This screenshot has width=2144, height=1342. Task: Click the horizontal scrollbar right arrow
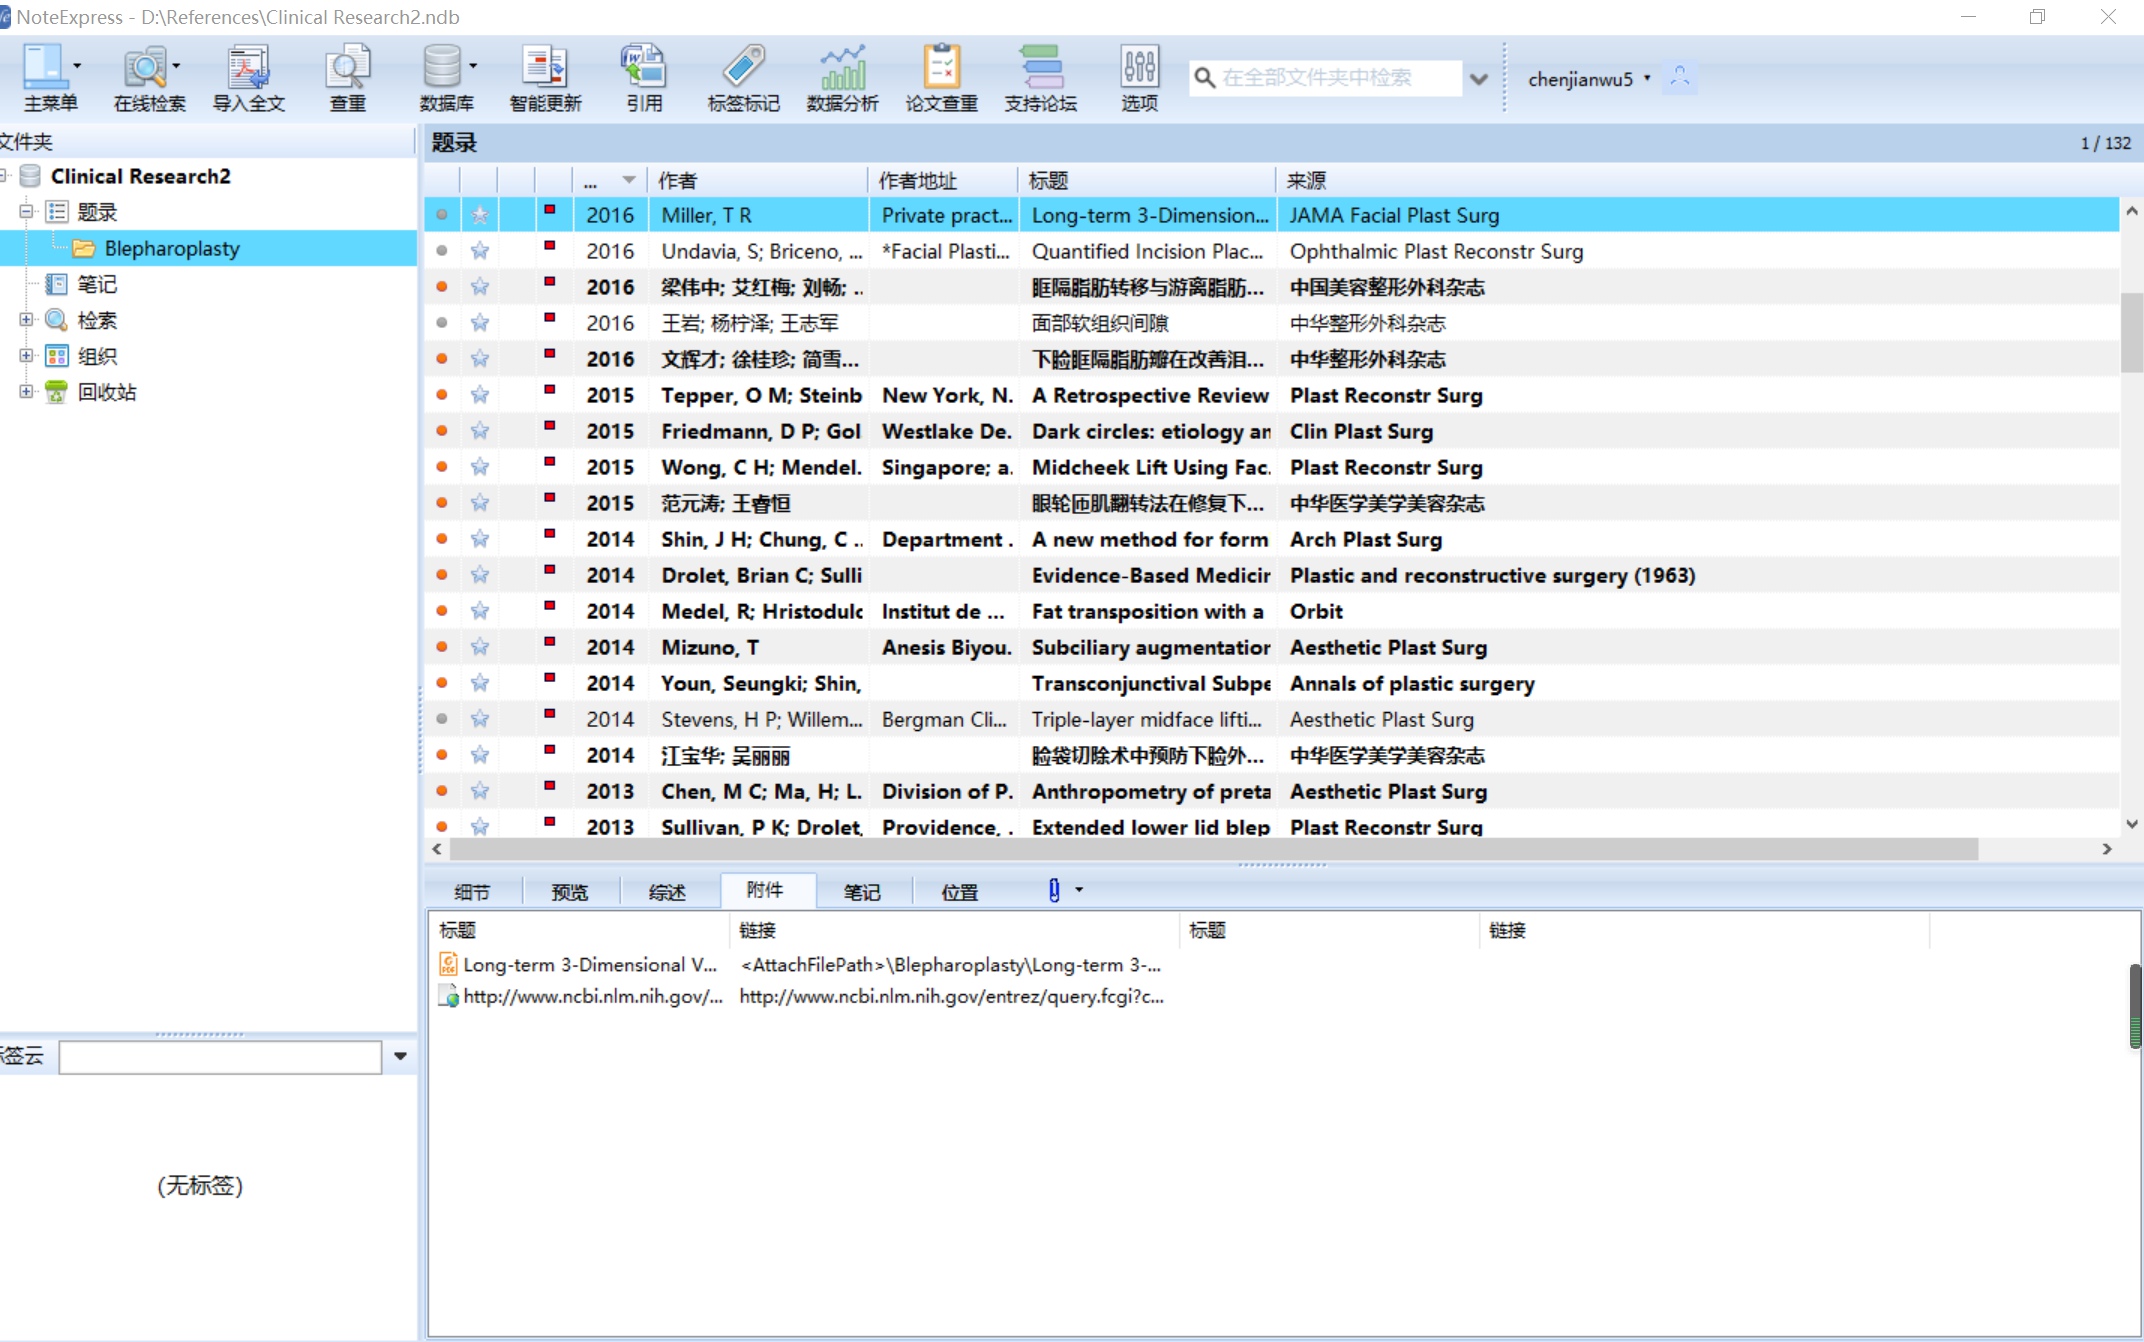click(x=2107, y=849)
